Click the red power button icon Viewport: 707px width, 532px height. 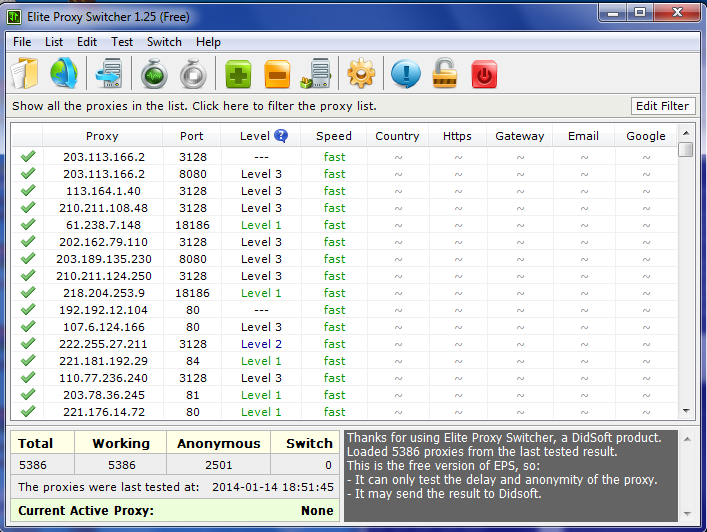point(484,74)
